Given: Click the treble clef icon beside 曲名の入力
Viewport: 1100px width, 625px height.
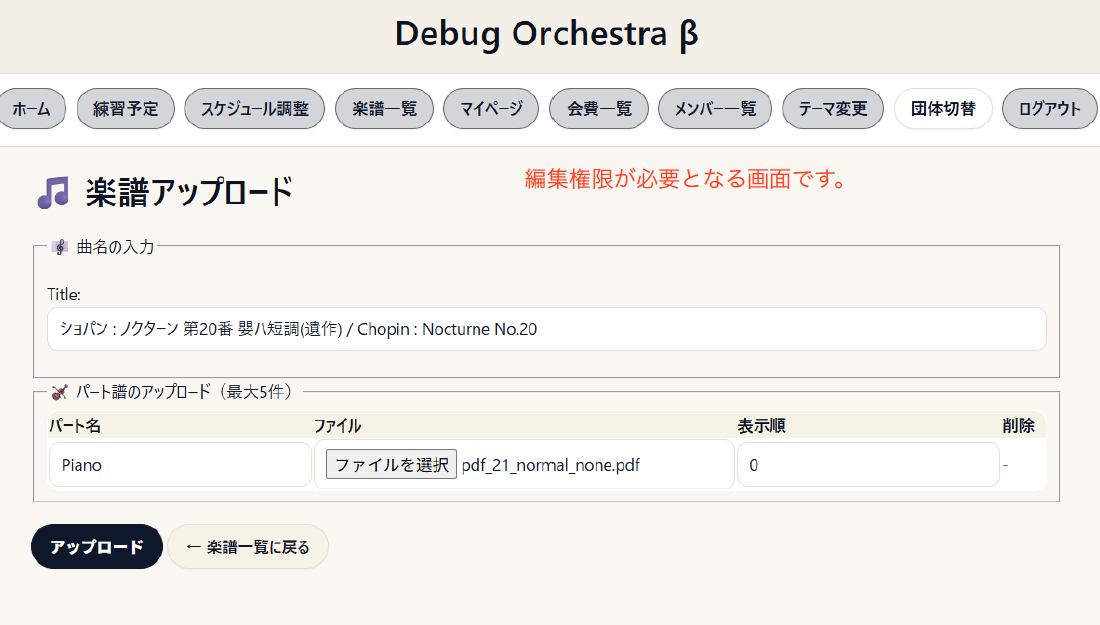Looking at the screenshot, I should tap(60, 247).
